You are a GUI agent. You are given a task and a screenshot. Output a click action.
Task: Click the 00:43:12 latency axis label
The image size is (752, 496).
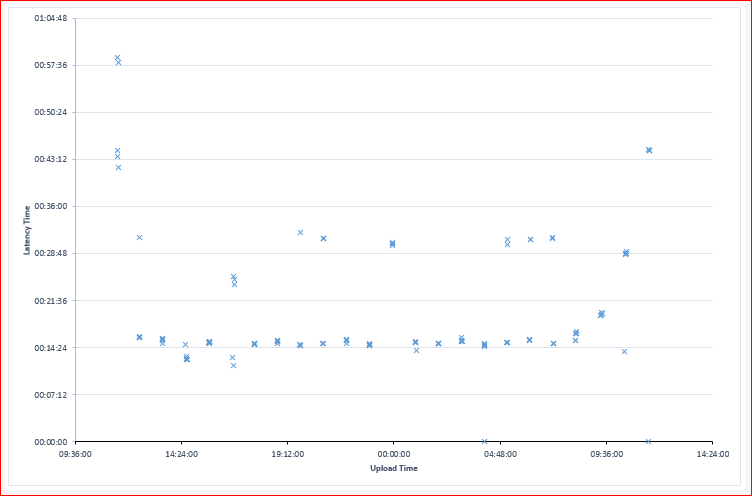pyautogui.click(x=50, y=159)
